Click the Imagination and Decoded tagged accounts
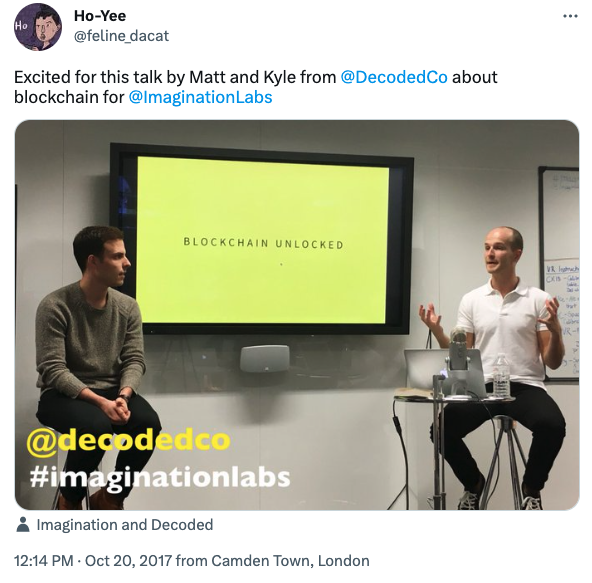The image size is (592, 583). pyautogui.click(x=125, y=525)
